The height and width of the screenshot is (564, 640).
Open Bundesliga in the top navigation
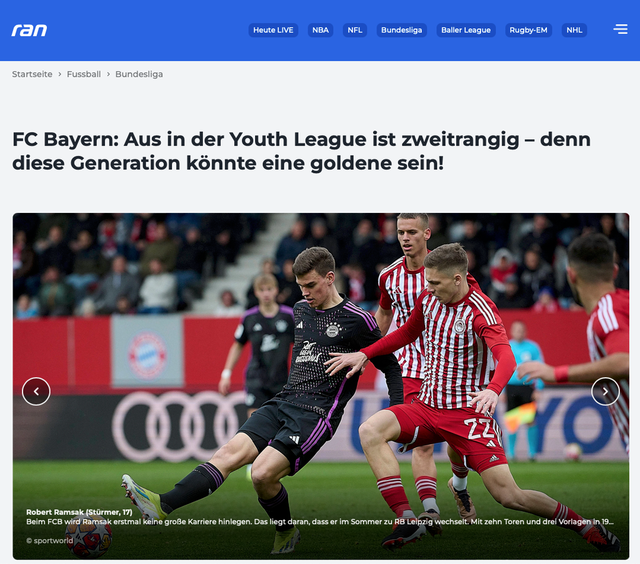pos(402,30)
